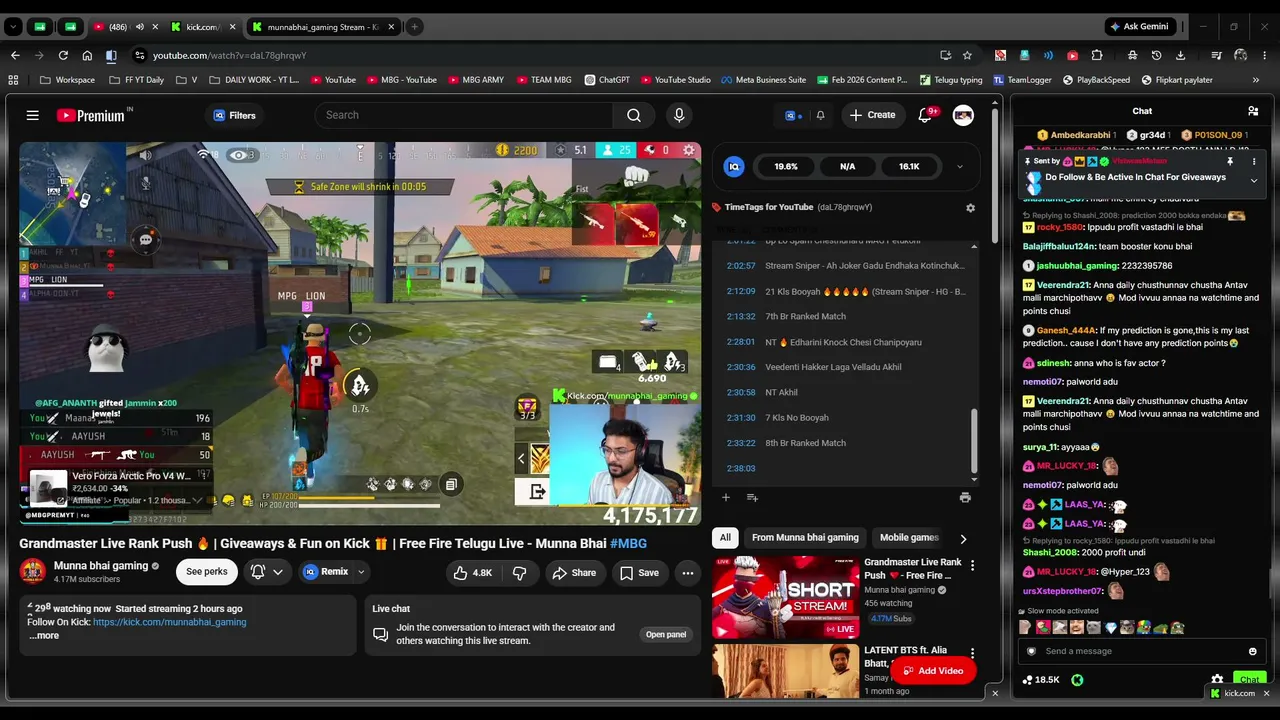Click the red Add Video button

tap(933, 671)
